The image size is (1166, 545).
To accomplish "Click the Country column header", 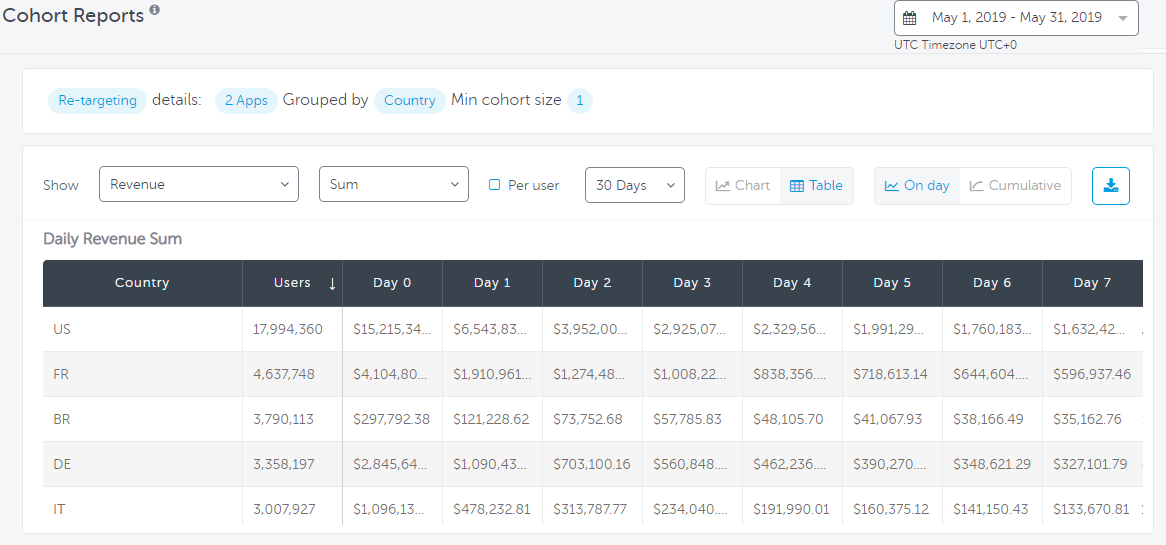I will [x=142, y=283].
